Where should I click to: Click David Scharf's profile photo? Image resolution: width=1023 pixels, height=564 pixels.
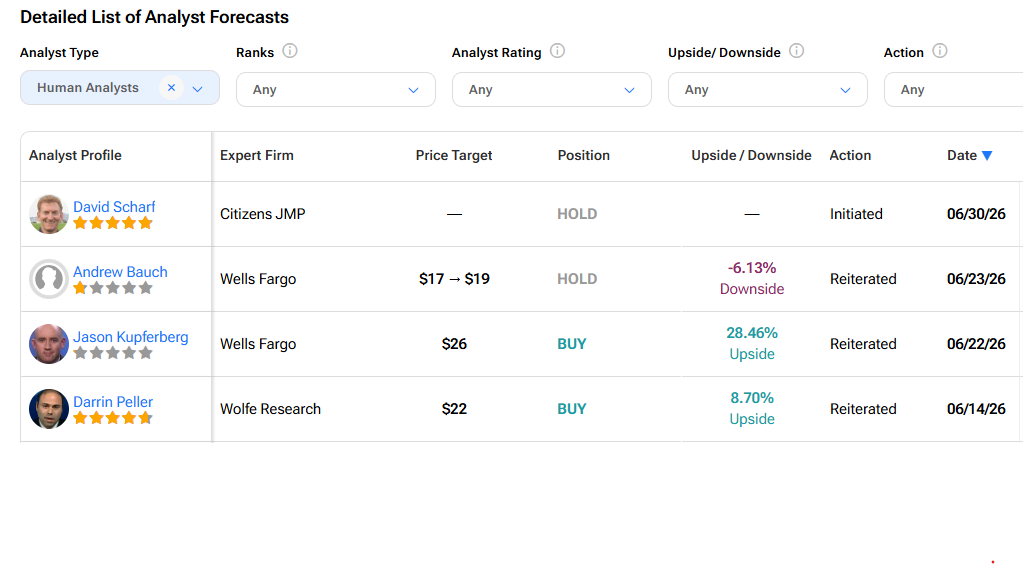click(49, 214)
